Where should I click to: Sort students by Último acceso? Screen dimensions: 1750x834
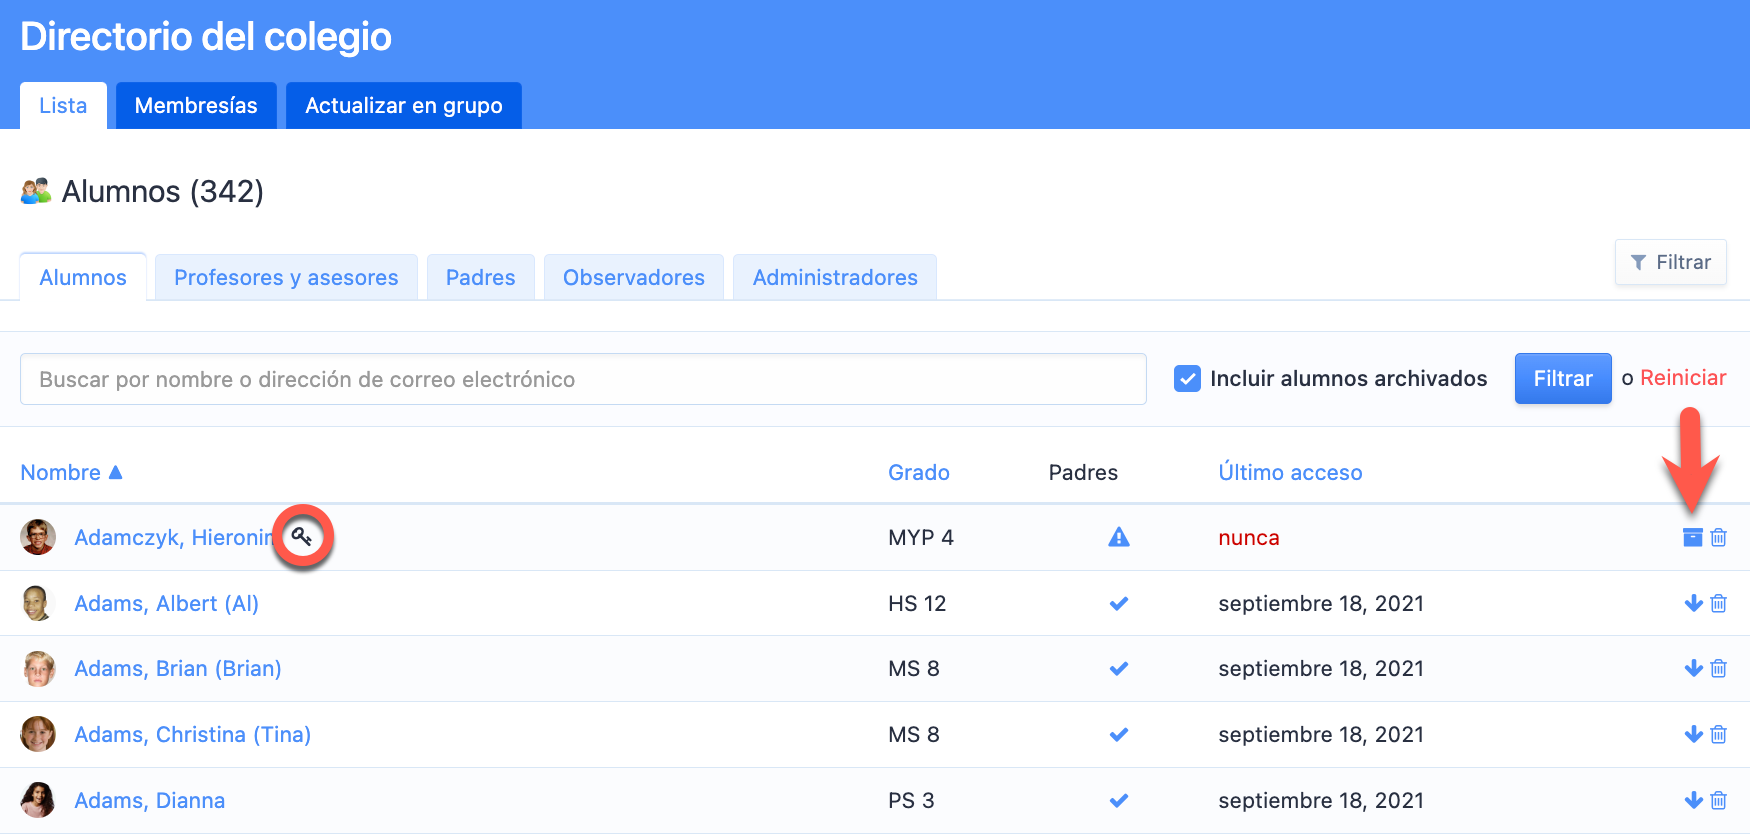1289,472
